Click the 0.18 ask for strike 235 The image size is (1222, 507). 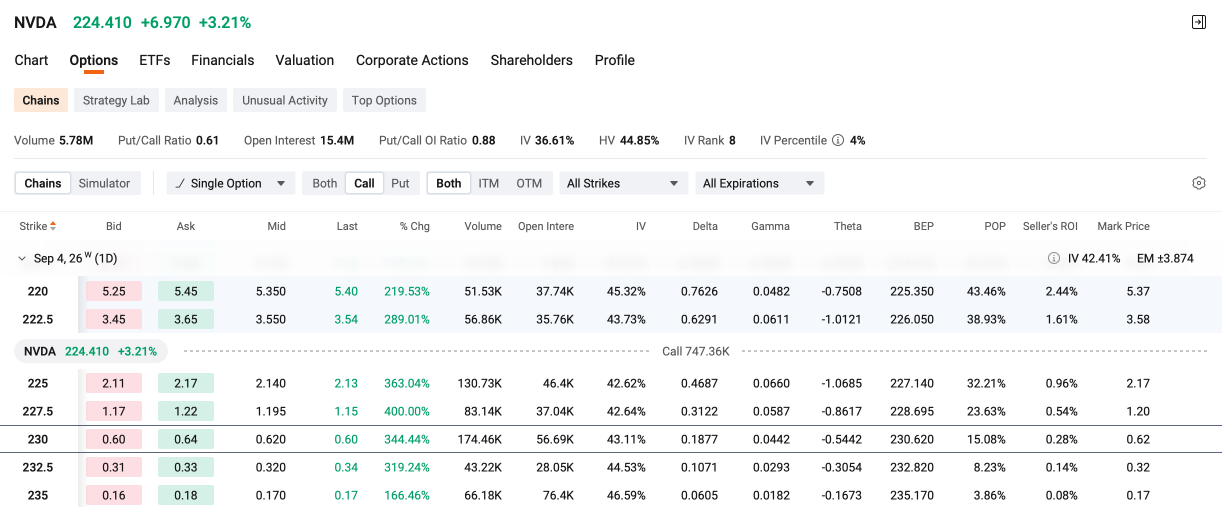tap(186, 495)
